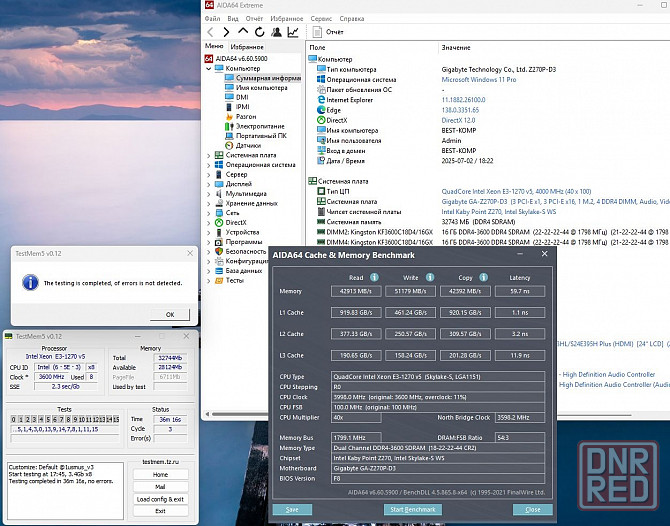Expand the DirectX tree node
This screenshot has height=526, width=670.
click(x=209, y=223)
